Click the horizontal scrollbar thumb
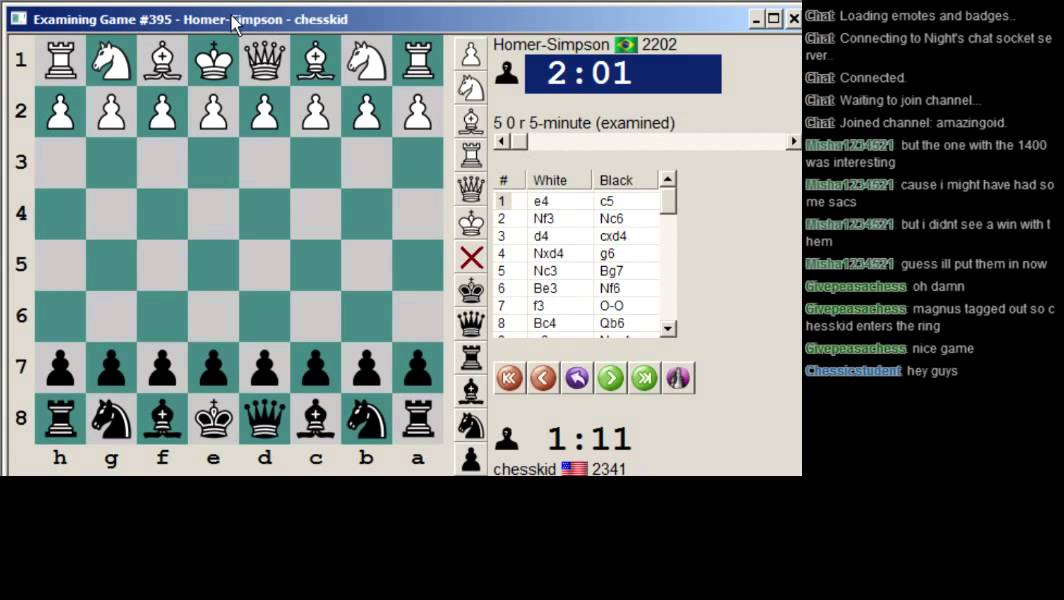Image resolution: width=1064 pixels, height=600 pixels. pyautogui.click(x=519, y=141)
